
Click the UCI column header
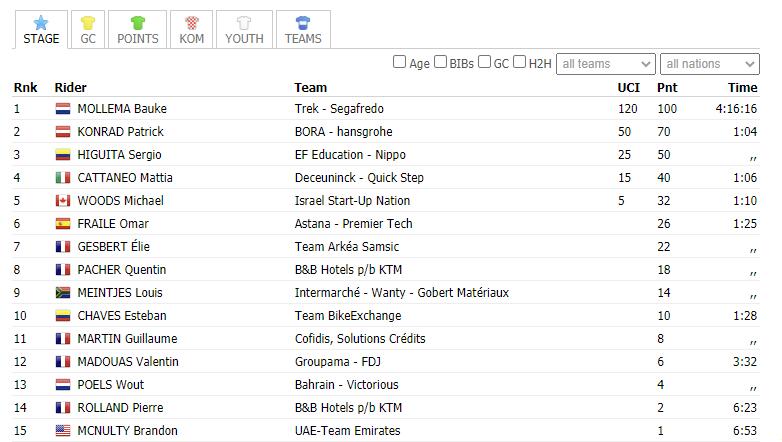[x=628, y=88]
